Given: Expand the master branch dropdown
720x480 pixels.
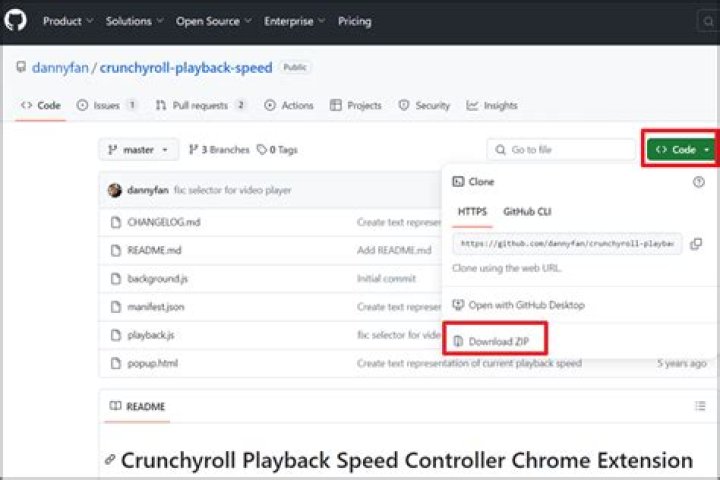Looking at the screenshot, I should (x=139, y=150).
